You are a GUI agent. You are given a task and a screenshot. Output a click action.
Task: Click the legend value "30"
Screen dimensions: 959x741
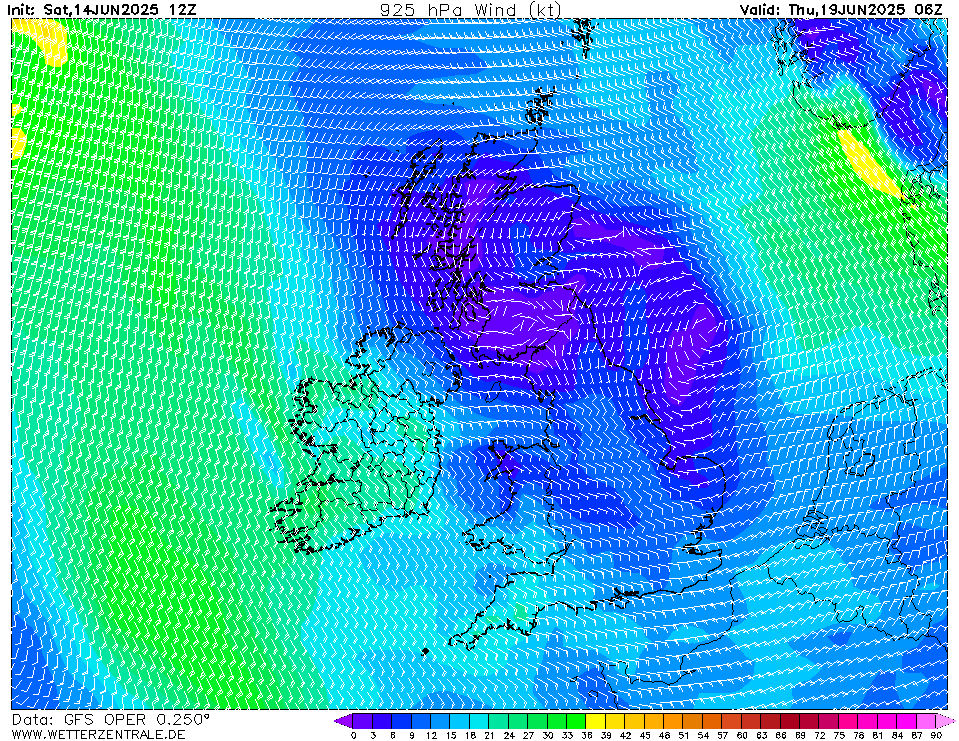547,735
